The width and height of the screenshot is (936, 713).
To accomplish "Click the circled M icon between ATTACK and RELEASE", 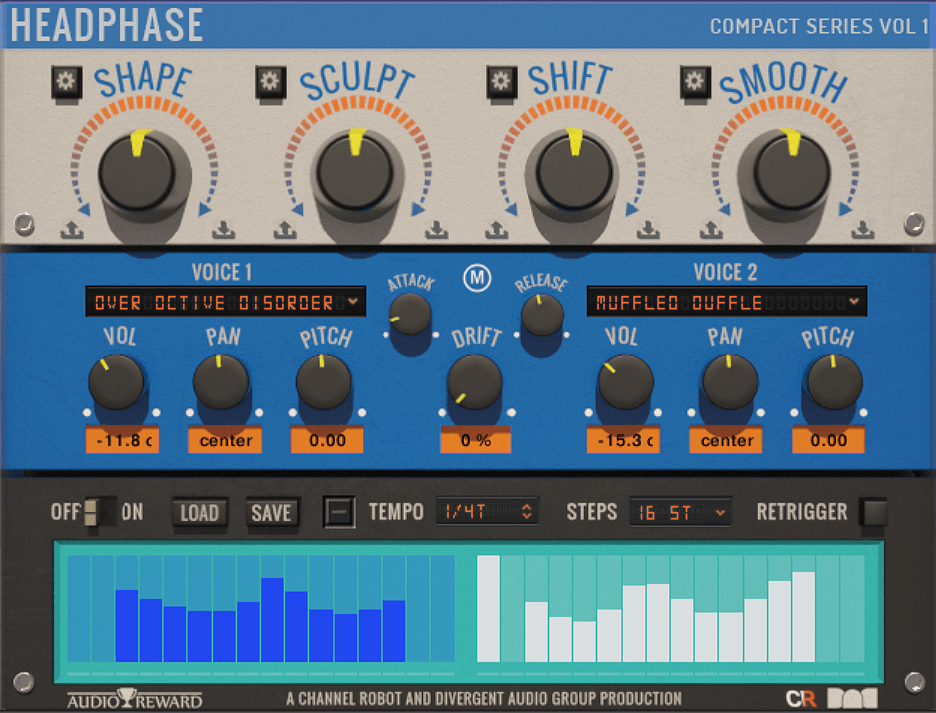I will pyautogui.click(x=477, y=278).
